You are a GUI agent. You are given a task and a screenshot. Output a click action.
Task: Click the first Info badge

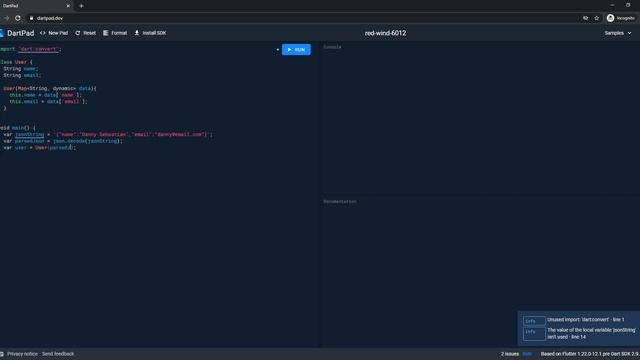[x=534, y=321]
